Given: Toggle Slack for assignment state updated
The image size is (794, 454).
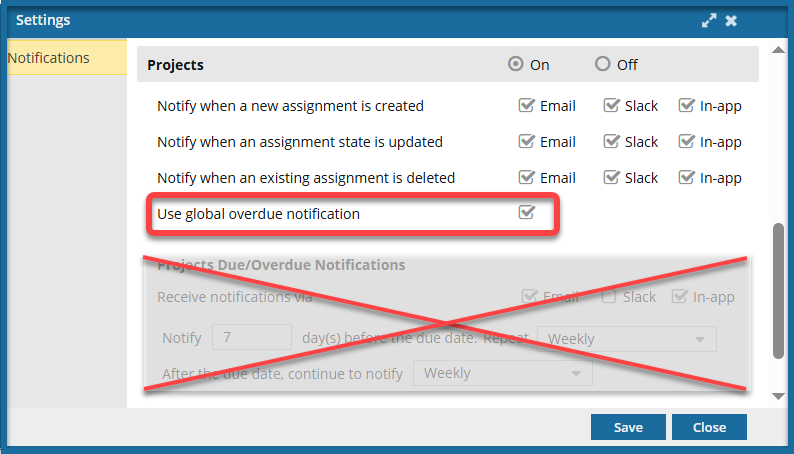Looking at the screenshot, I should (611, 141).
